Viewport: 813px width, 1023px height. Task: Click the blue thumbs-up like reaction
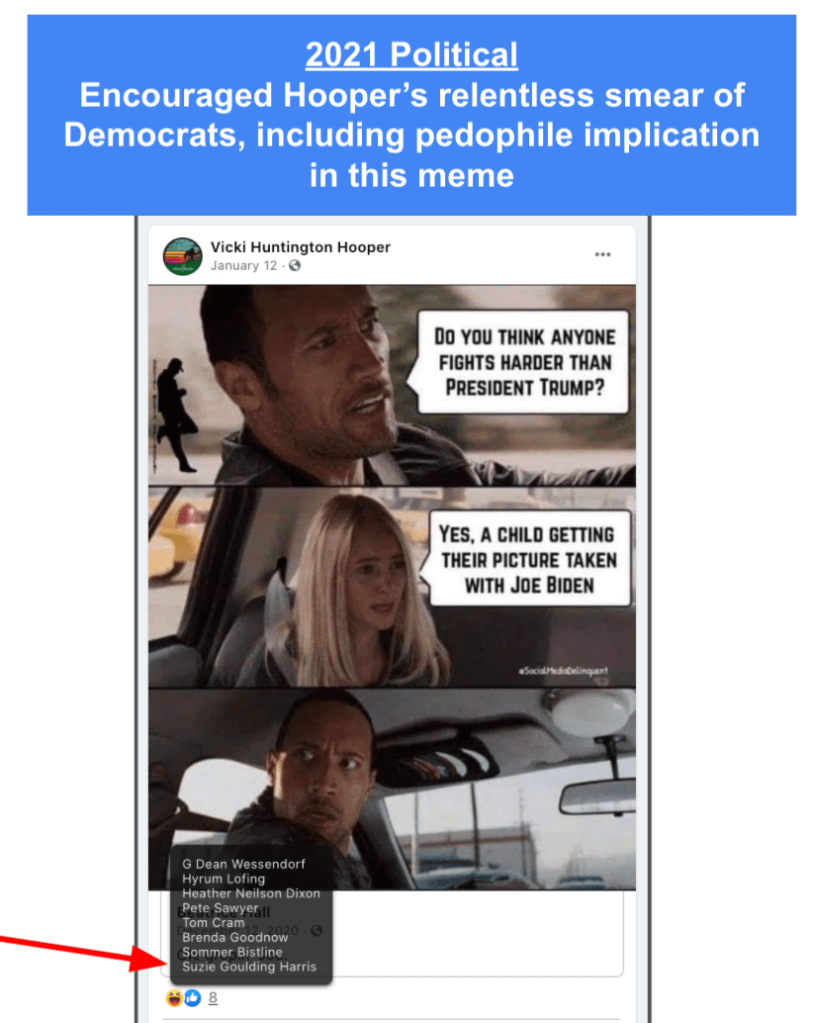coord(192,998)
